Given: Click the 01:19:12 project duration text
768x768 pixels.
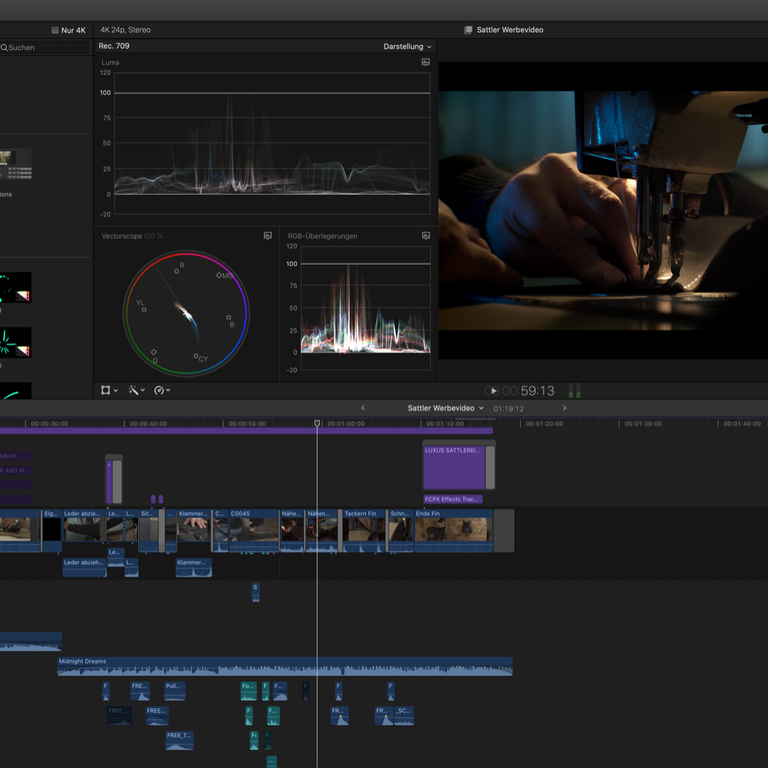Looking at the screenshot, I should (x=508, y=408).
